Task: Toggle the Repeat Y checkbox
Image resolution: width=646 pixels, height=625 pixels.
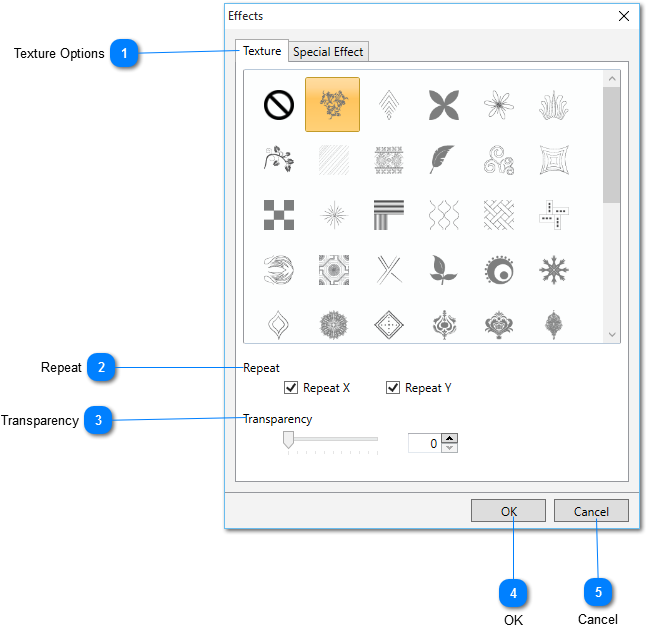Action: click(x=393, y=388)
